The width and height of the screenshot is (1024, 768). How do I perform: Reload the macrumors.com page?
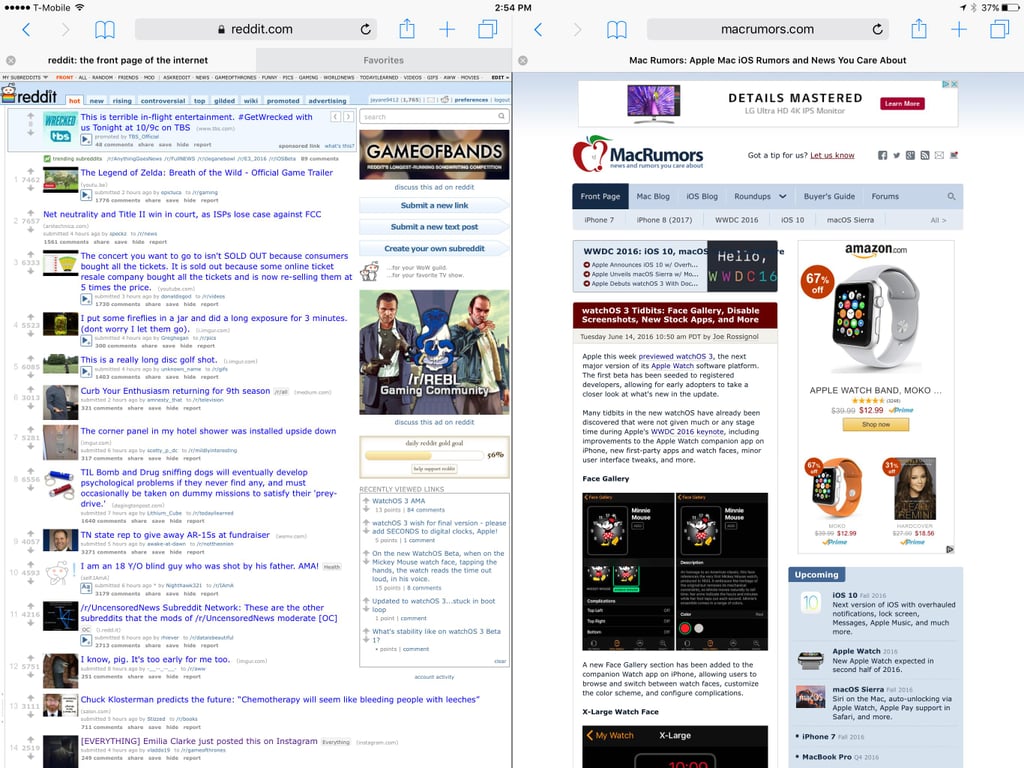coord(878,29)
